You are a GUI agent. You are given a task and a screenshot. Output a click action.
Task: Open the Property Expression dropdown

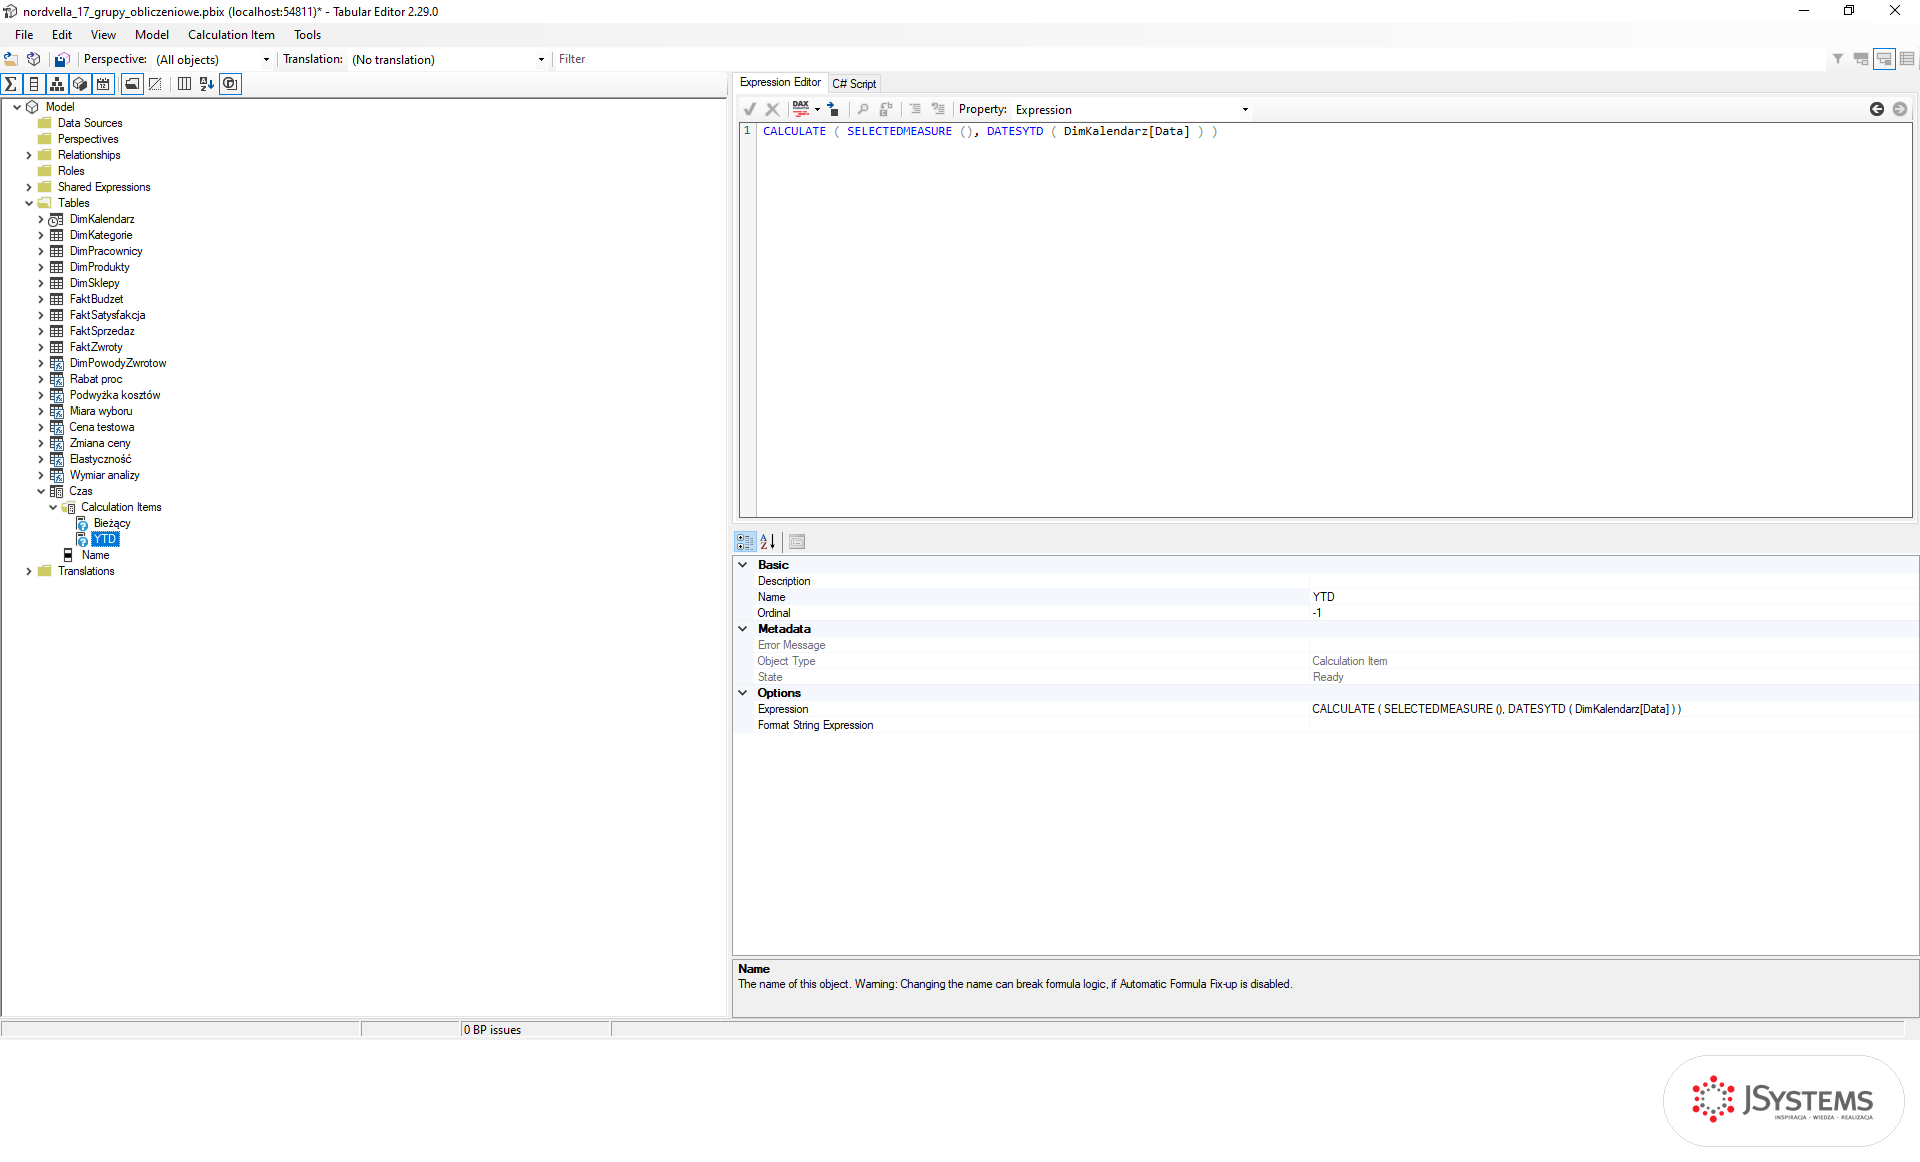tap(1245, 110)
